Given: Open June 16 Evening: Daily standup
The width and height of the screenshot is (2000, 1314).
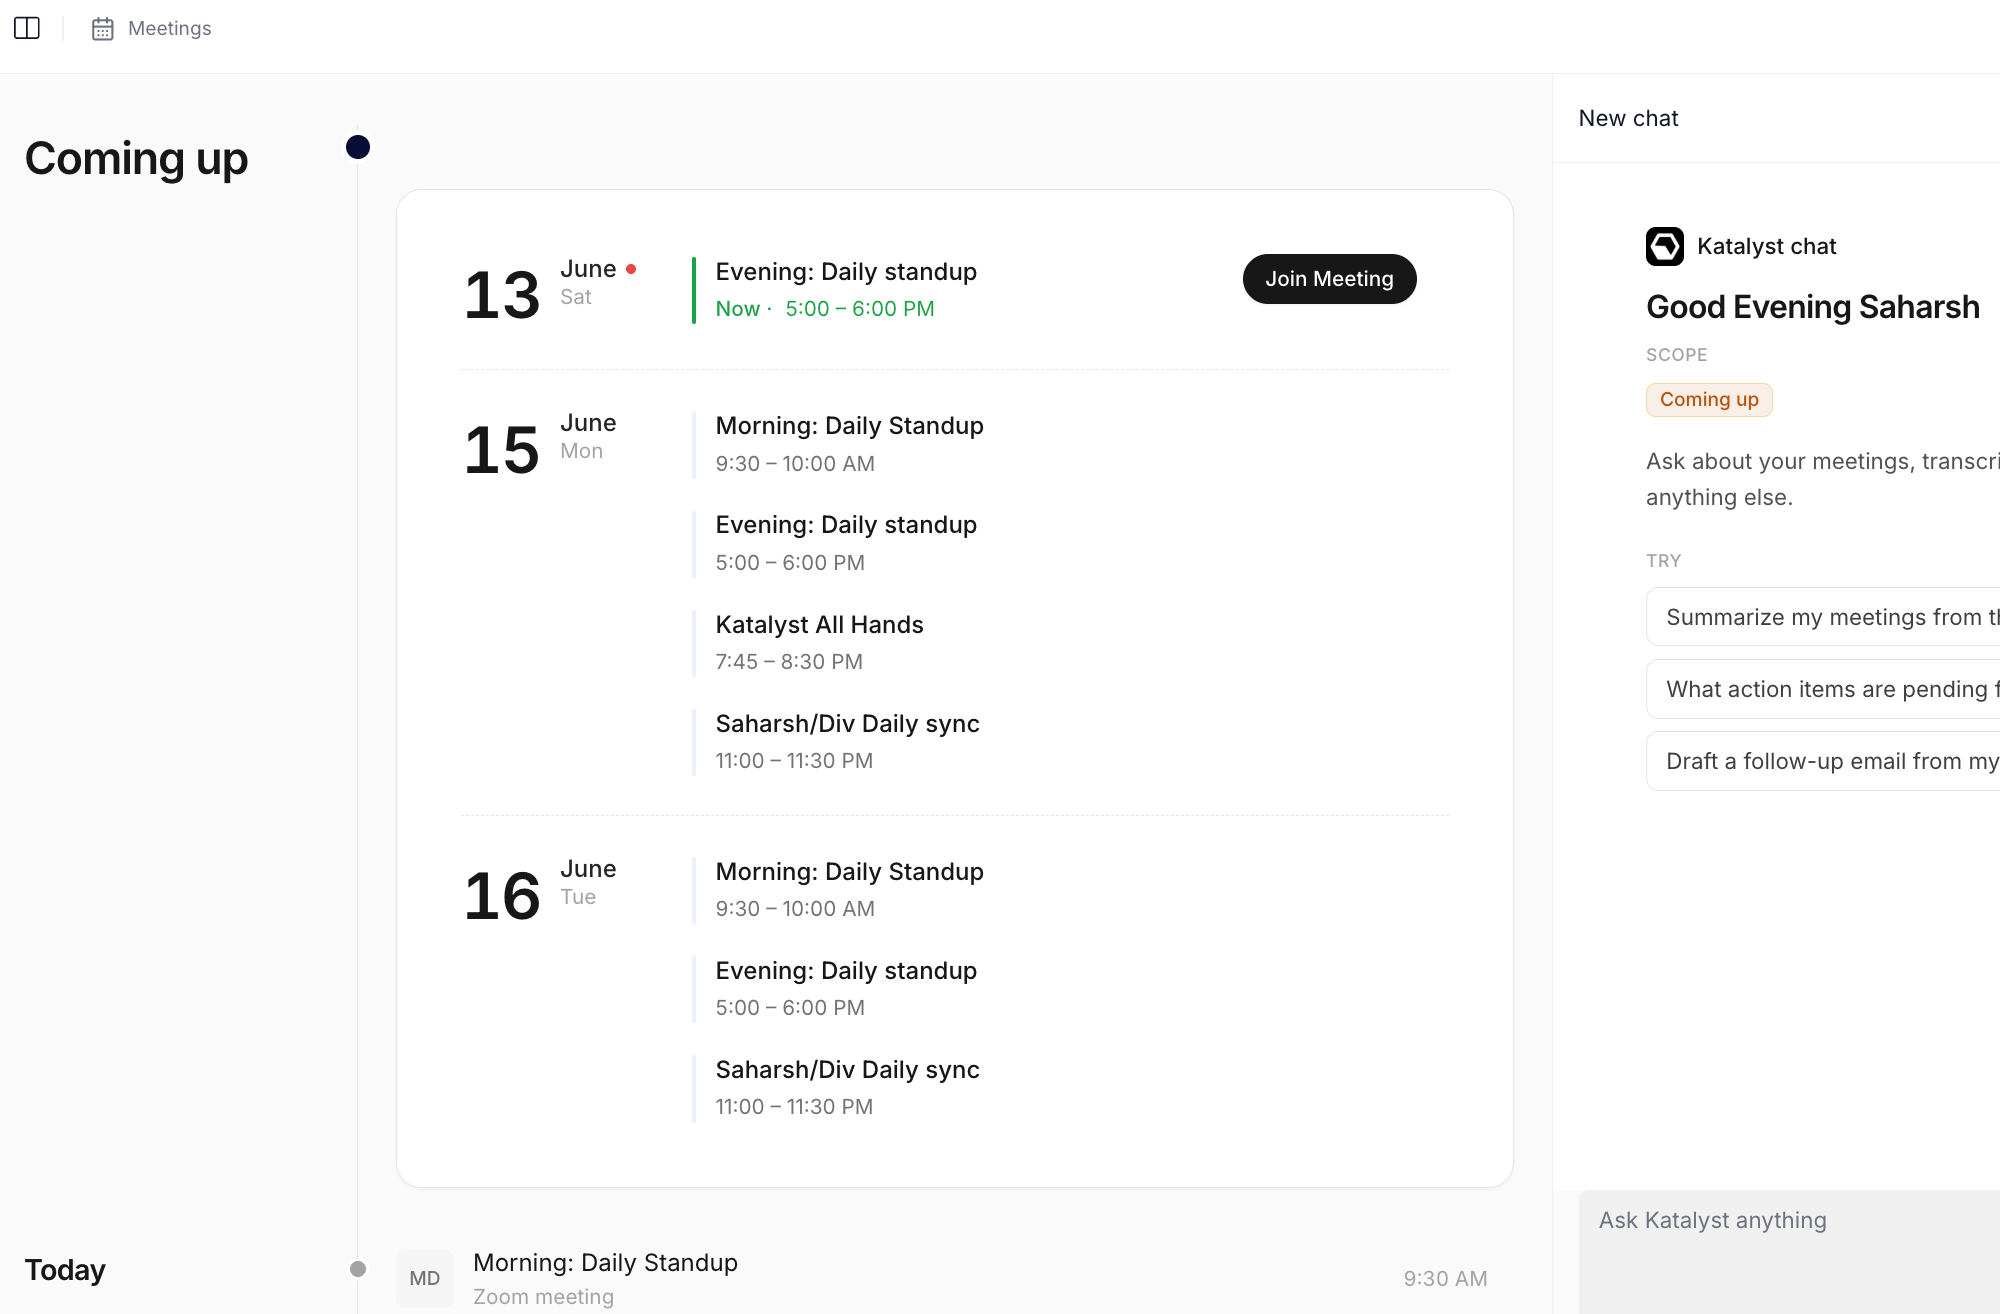Looking at the screenshot, I should [x=846, y=971].
